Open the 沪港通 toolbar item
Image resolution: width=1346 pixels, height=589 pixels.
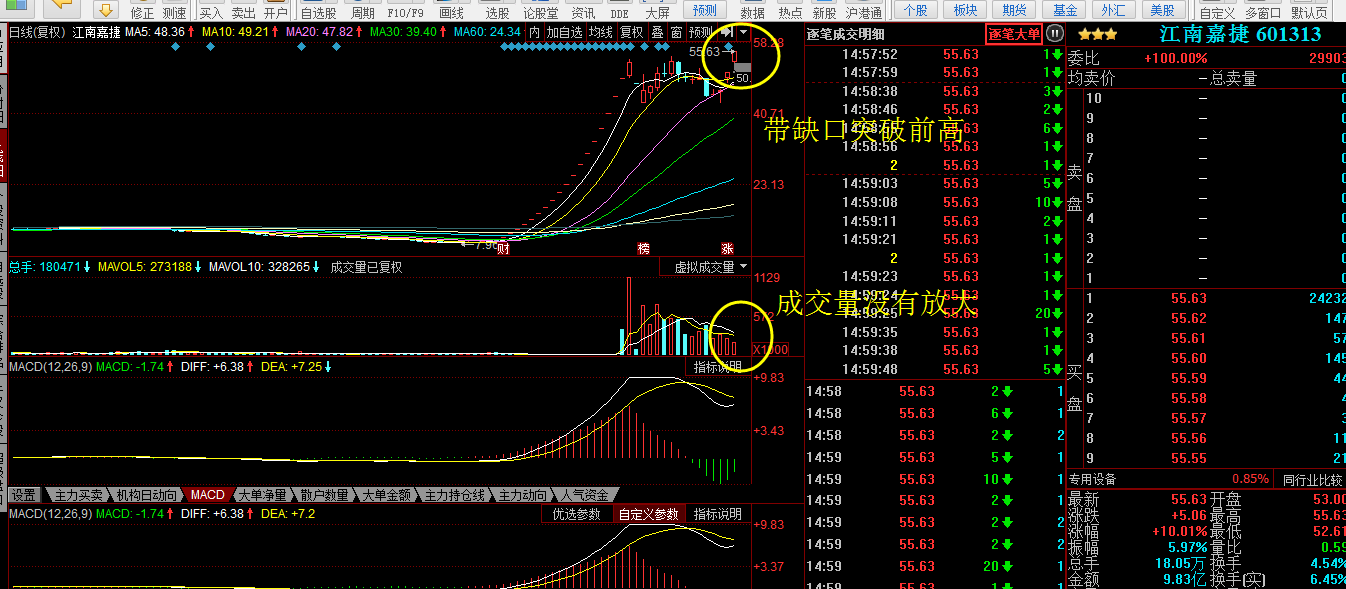(864, 13)
